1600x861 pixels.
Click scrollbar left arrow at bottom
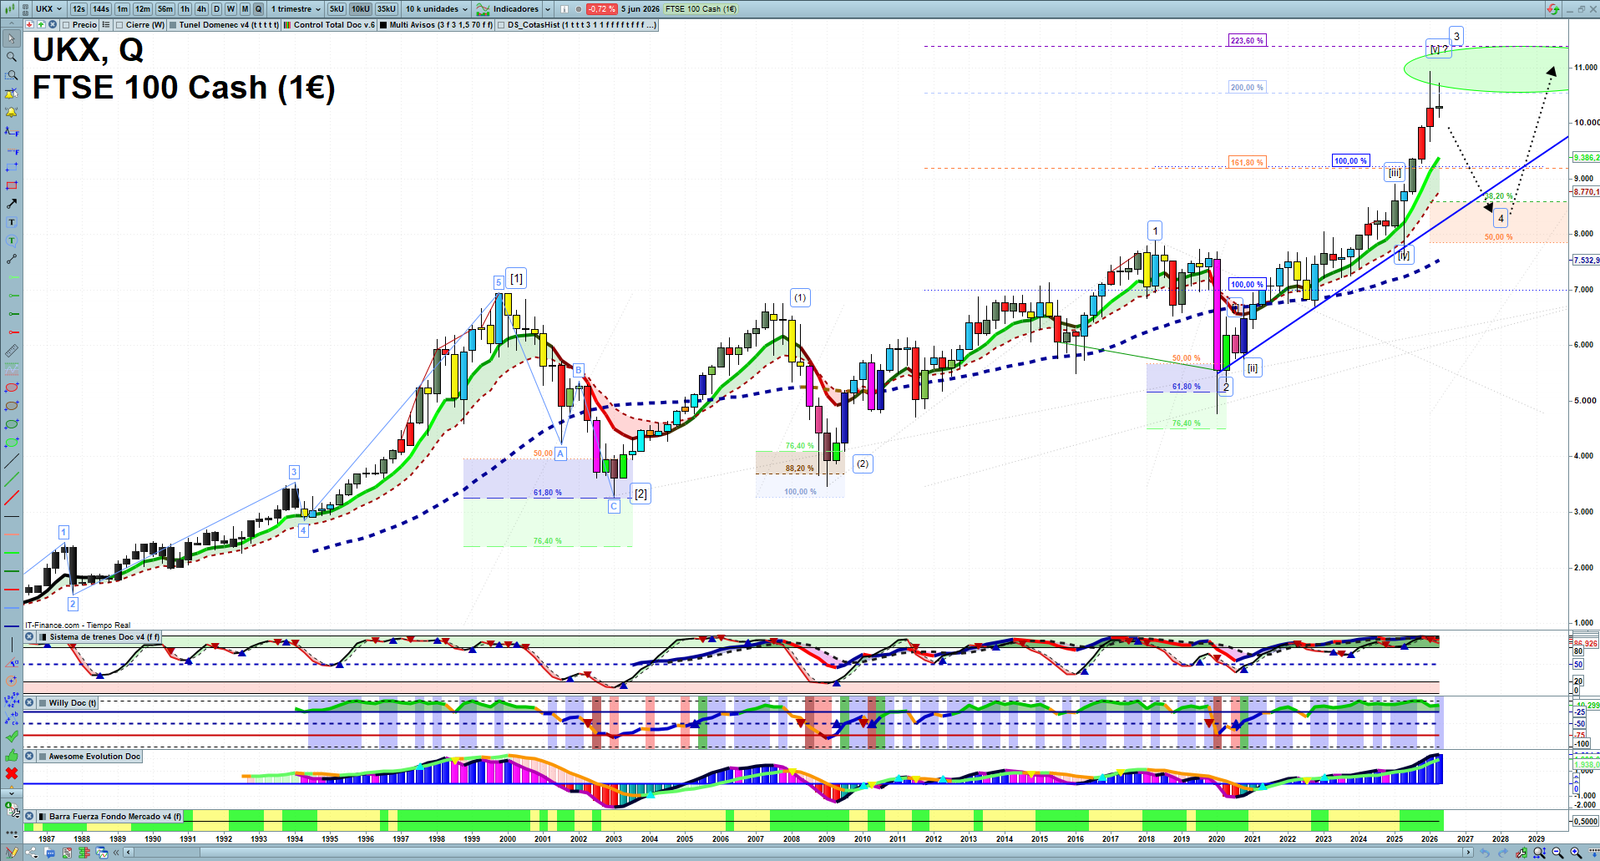click(x=128, y=852)
